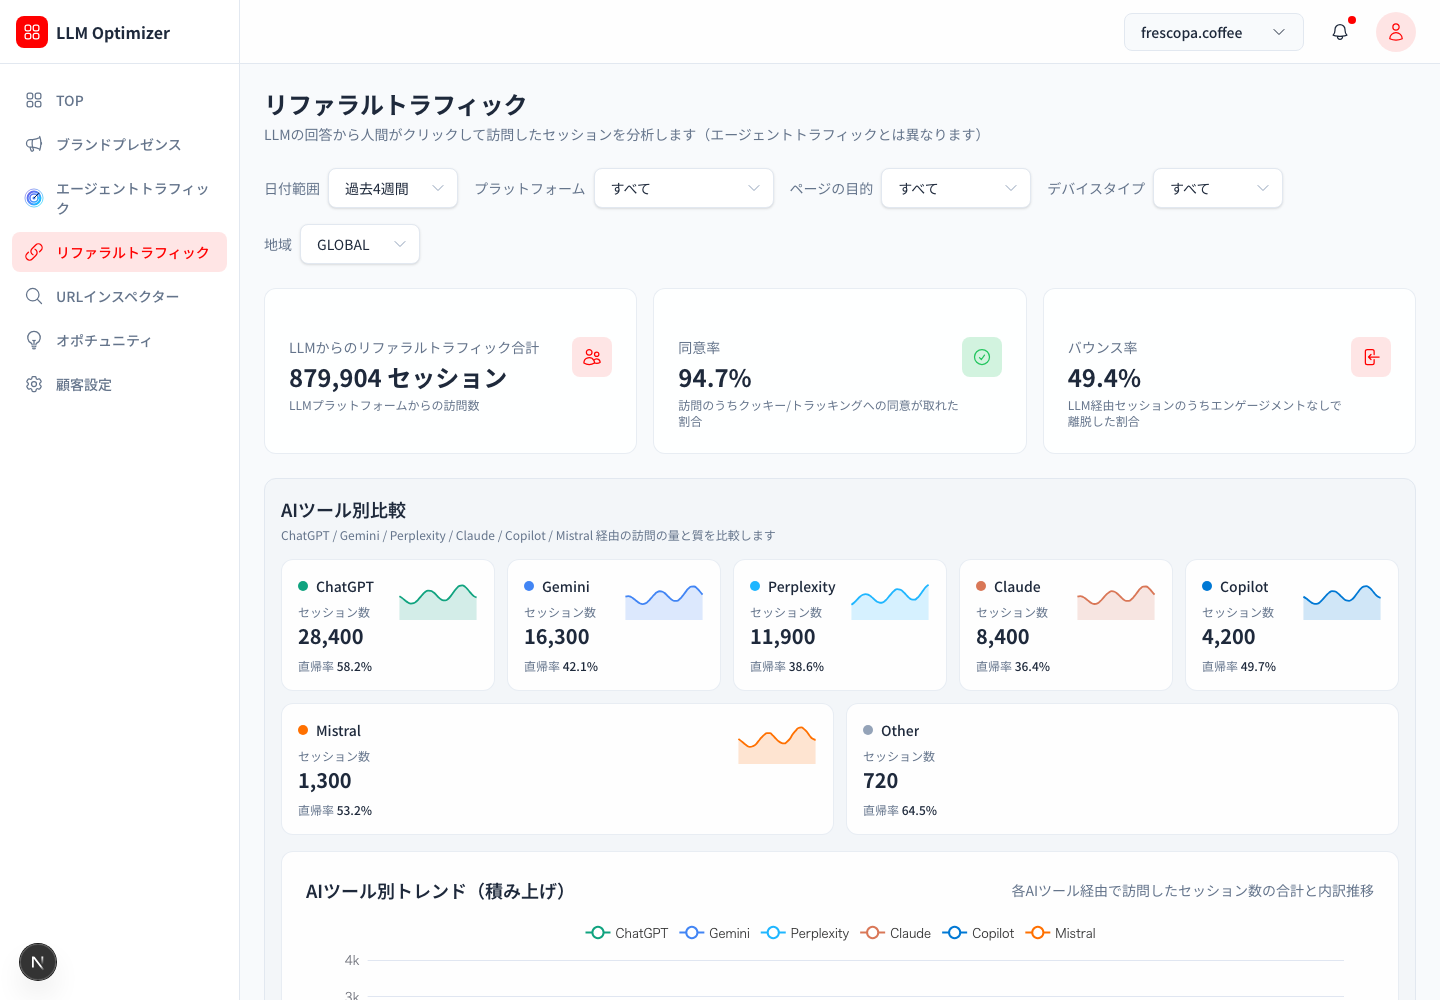This screenshot has height=1000, width=1440.
Task: Click the round N badge at bottom left
Action: (x=38, y=962)
